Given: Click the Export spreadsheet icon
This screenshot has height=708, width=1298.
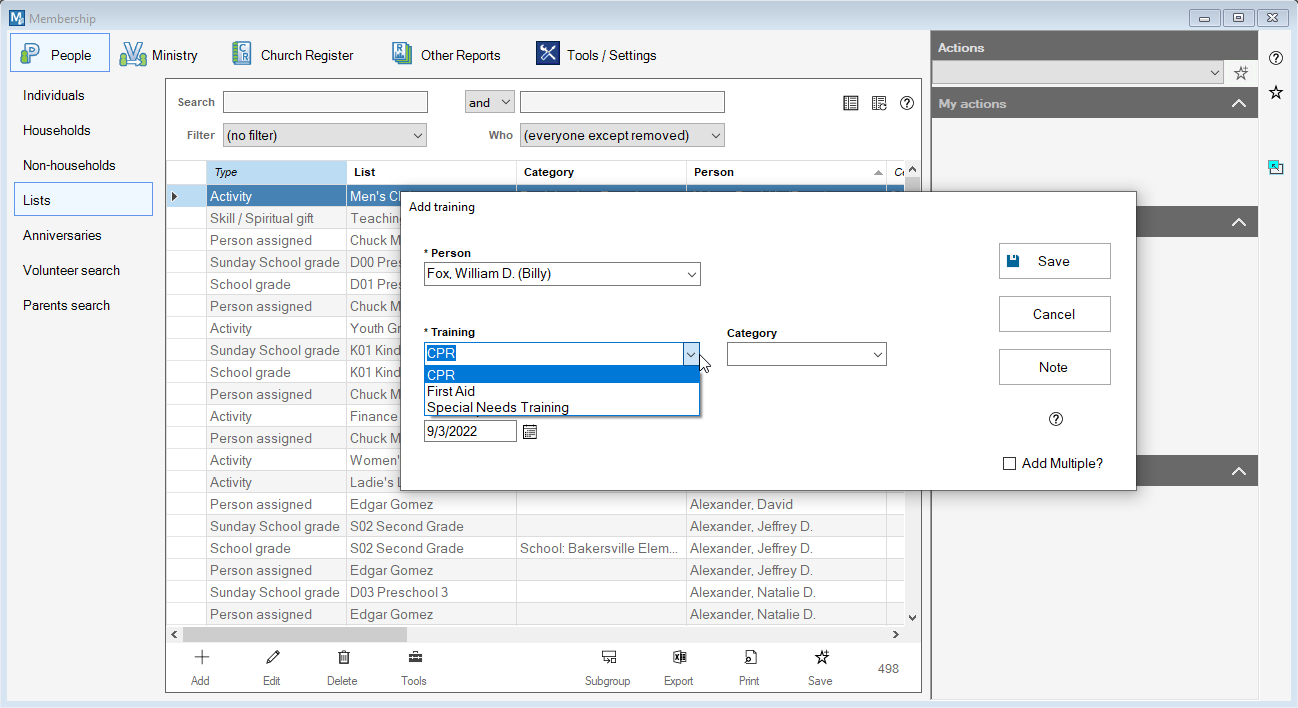Looking at the screenshot, I should tap(679, 658).
